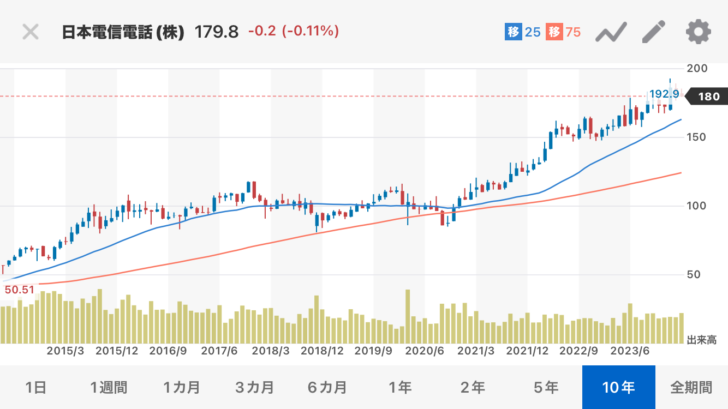Choose the 6カ月 period tab
The width and height of the screenshot is (728, 409).
tap(327, 387)
